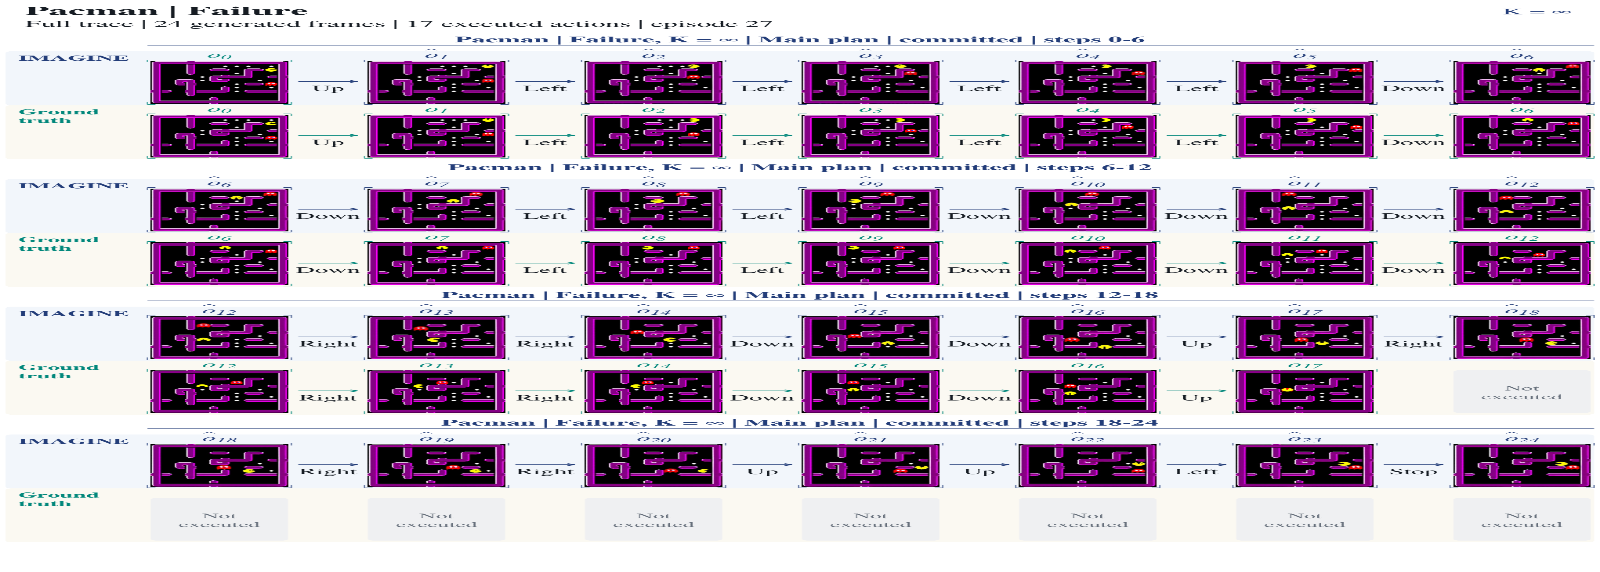Open IMAGINE frame ô3 thumbnail
This screenshot has width=1600, height=572.
tap(871, 82)
